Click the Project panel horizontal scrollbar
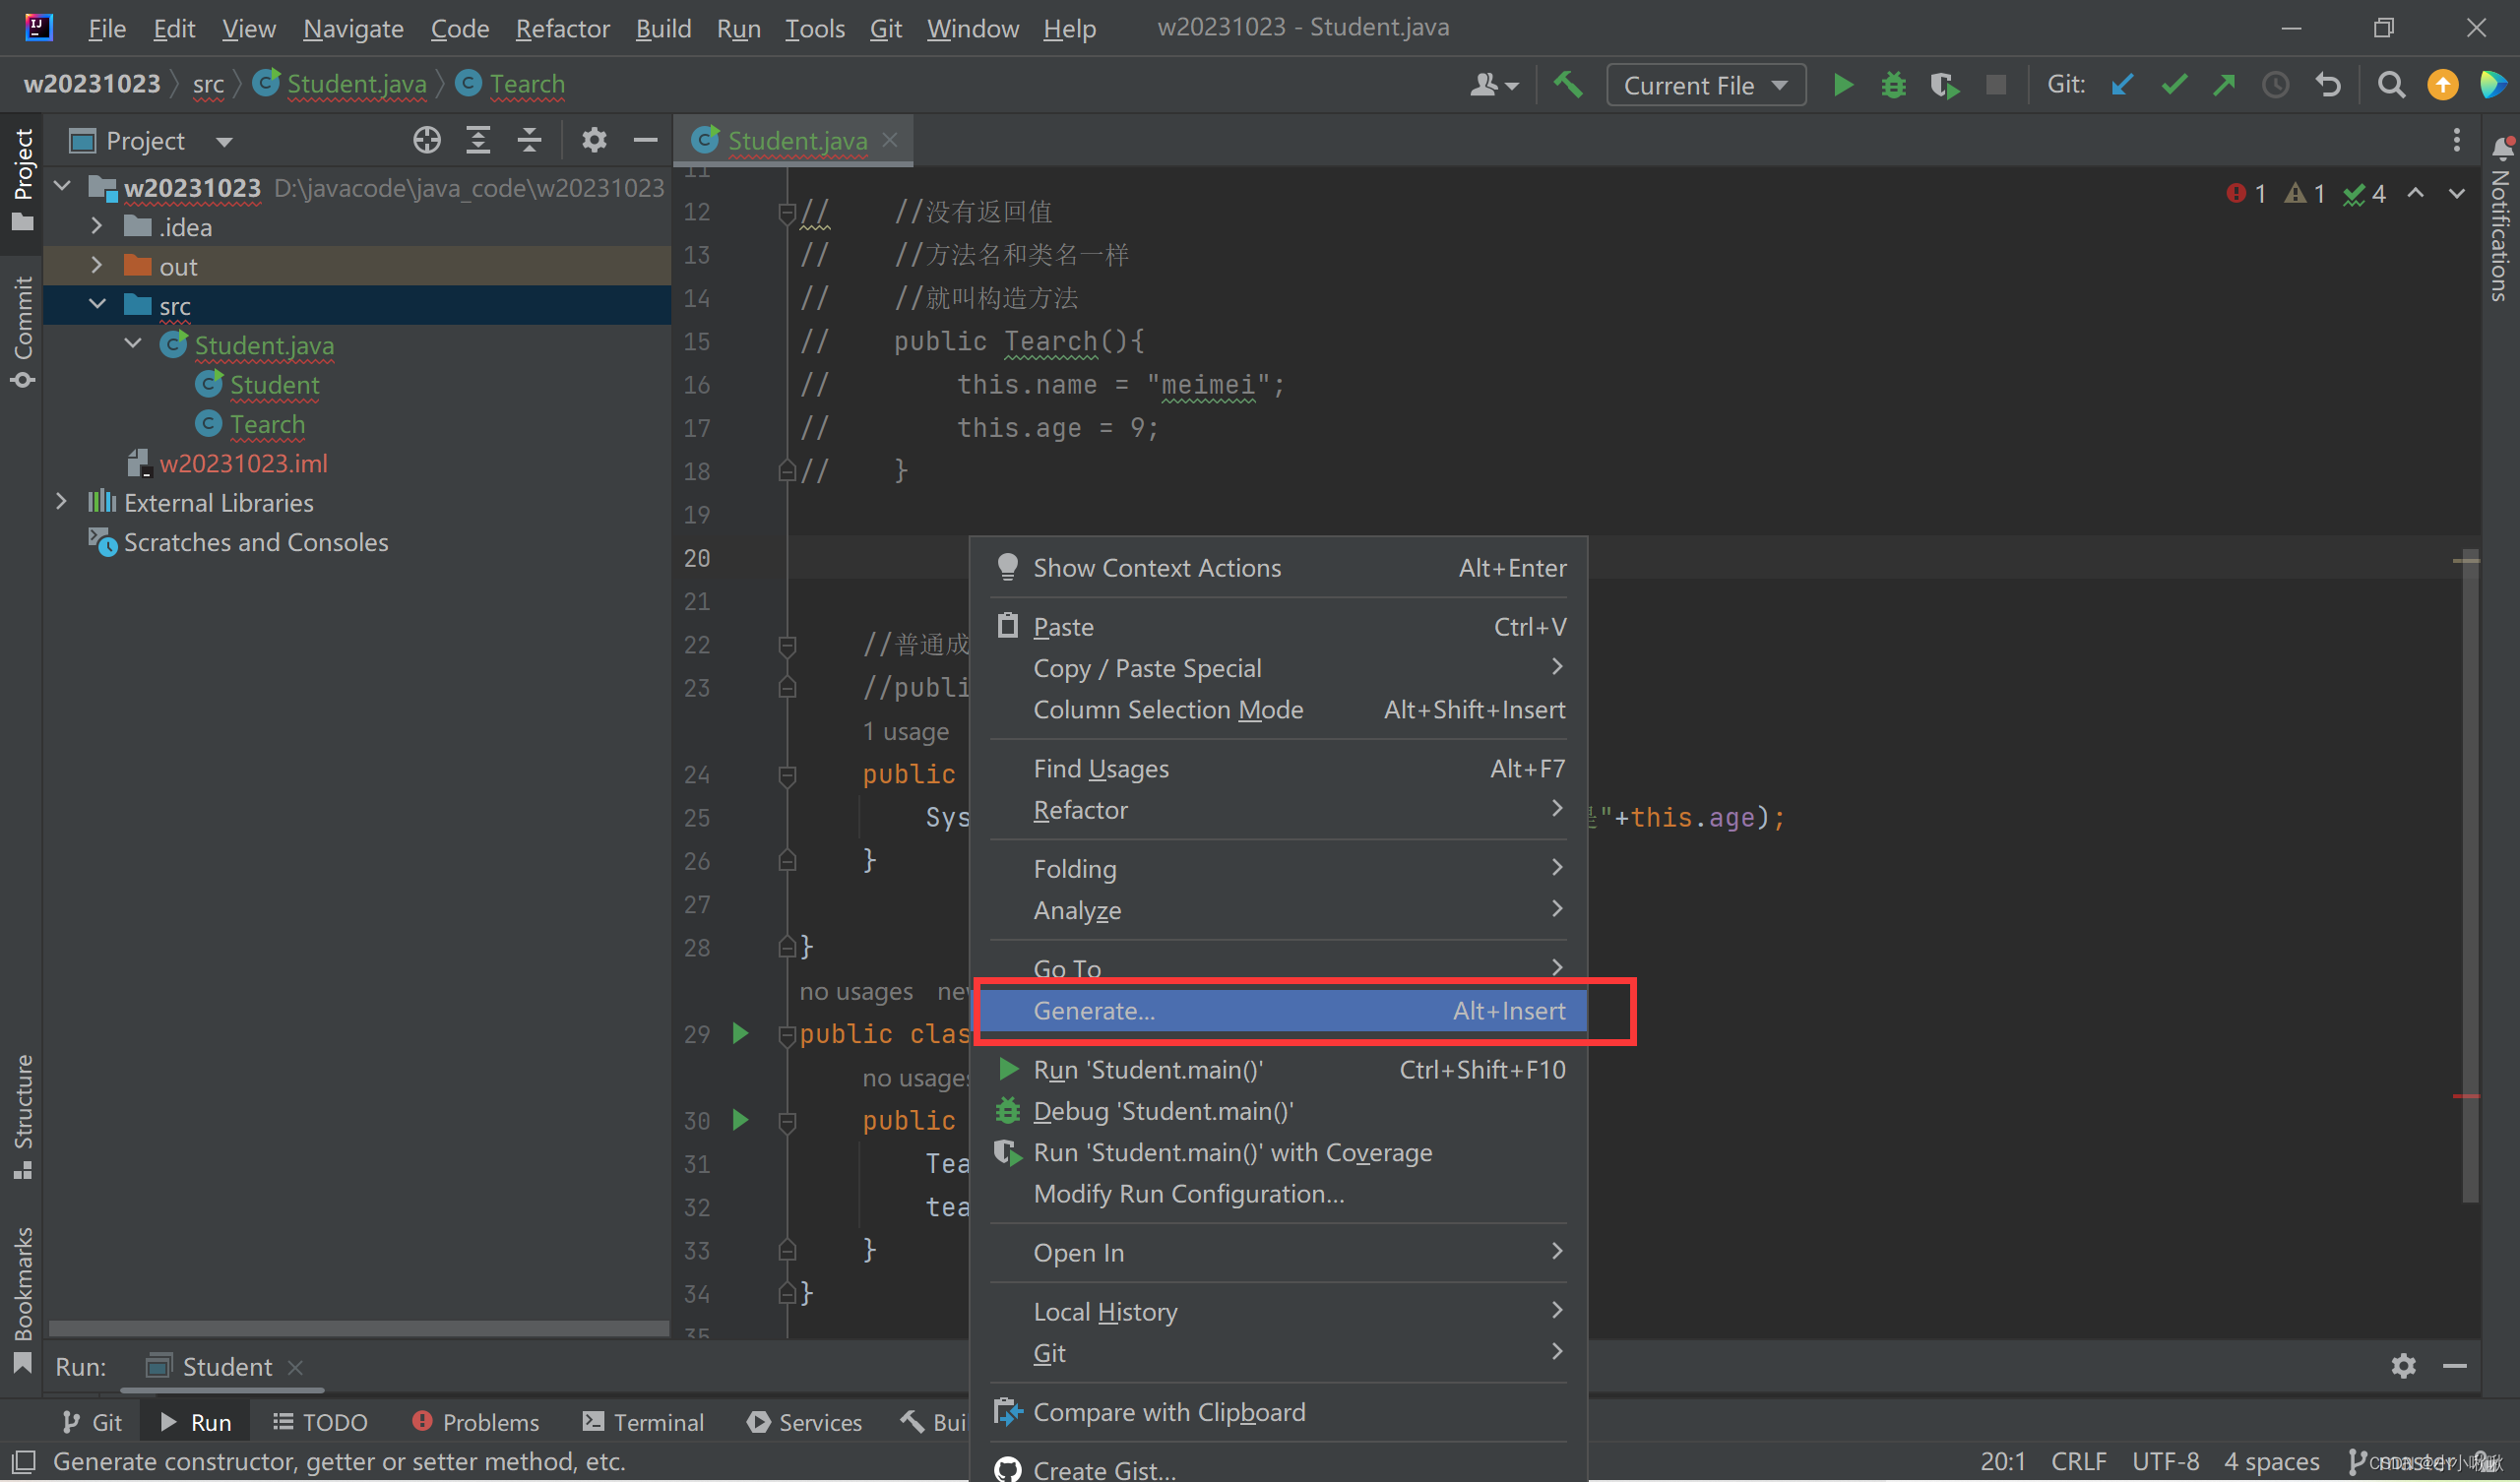 358,1328
